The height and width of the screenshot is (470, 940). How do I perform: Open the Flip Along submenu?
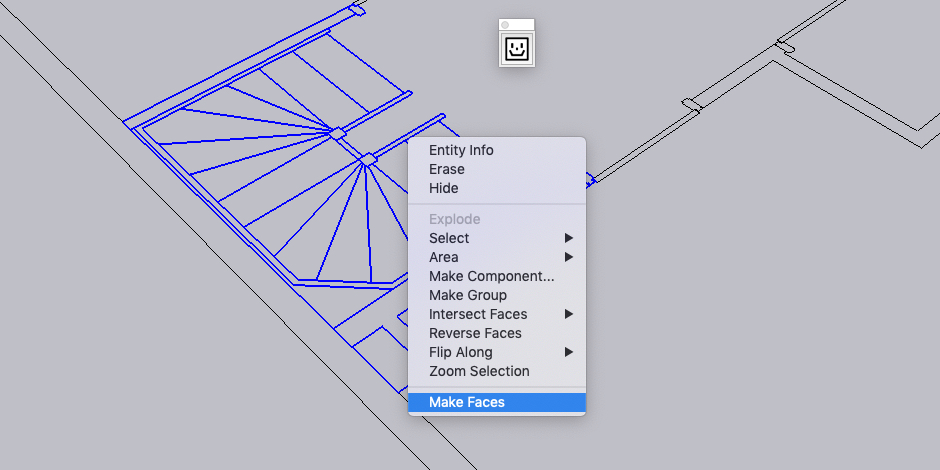496,352
